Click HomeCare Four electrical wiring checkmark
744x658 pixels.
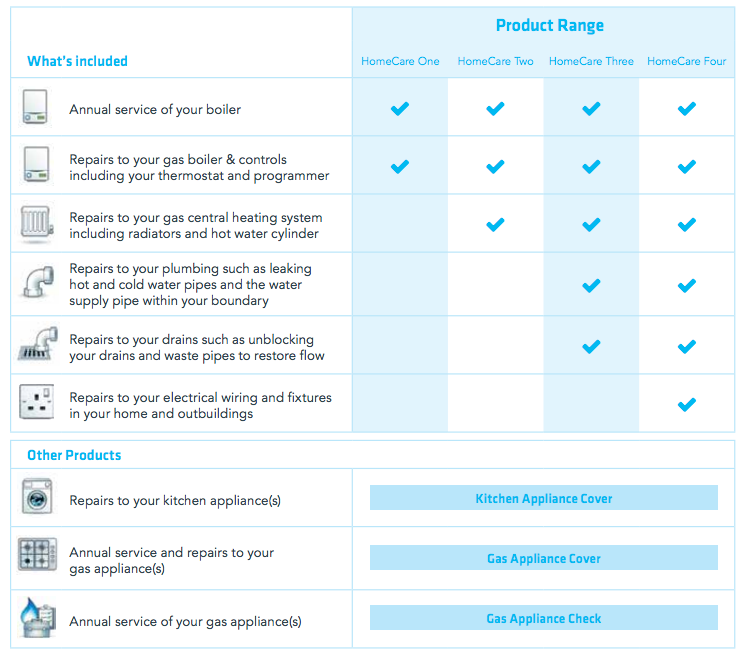(686, 404)
